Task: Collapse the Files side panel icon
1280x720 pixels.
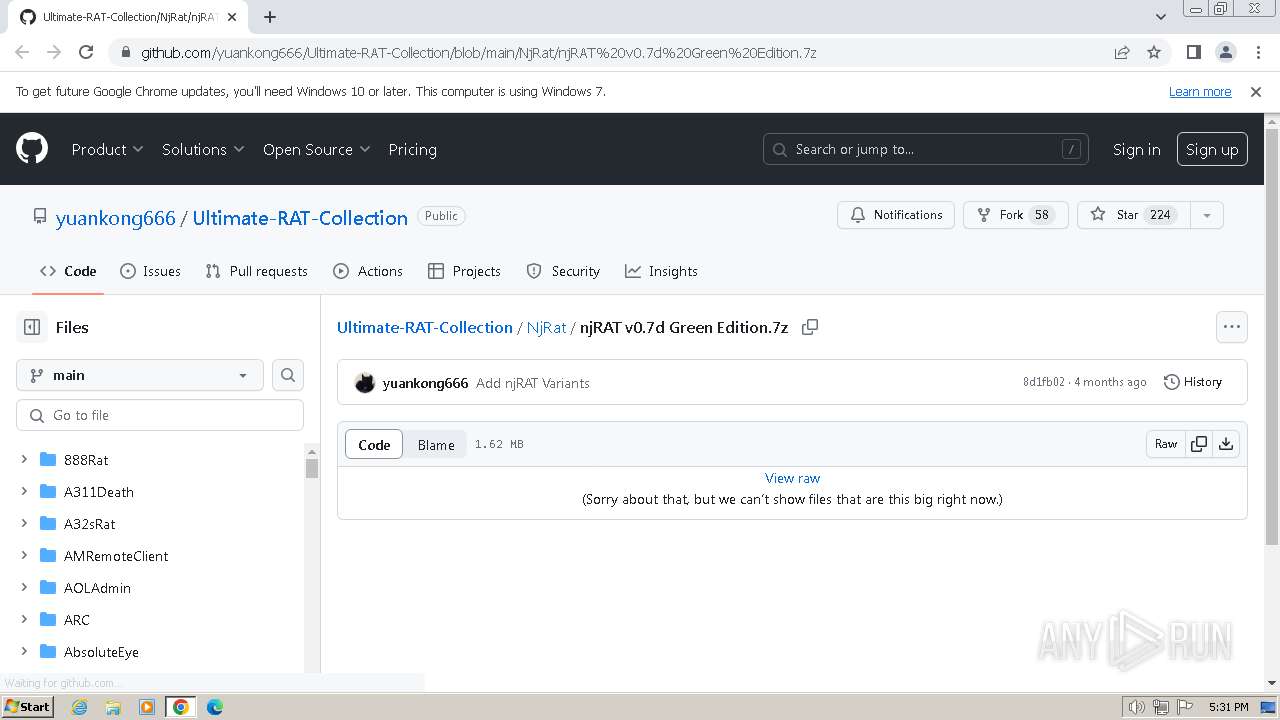Action: tap(32, 327)
